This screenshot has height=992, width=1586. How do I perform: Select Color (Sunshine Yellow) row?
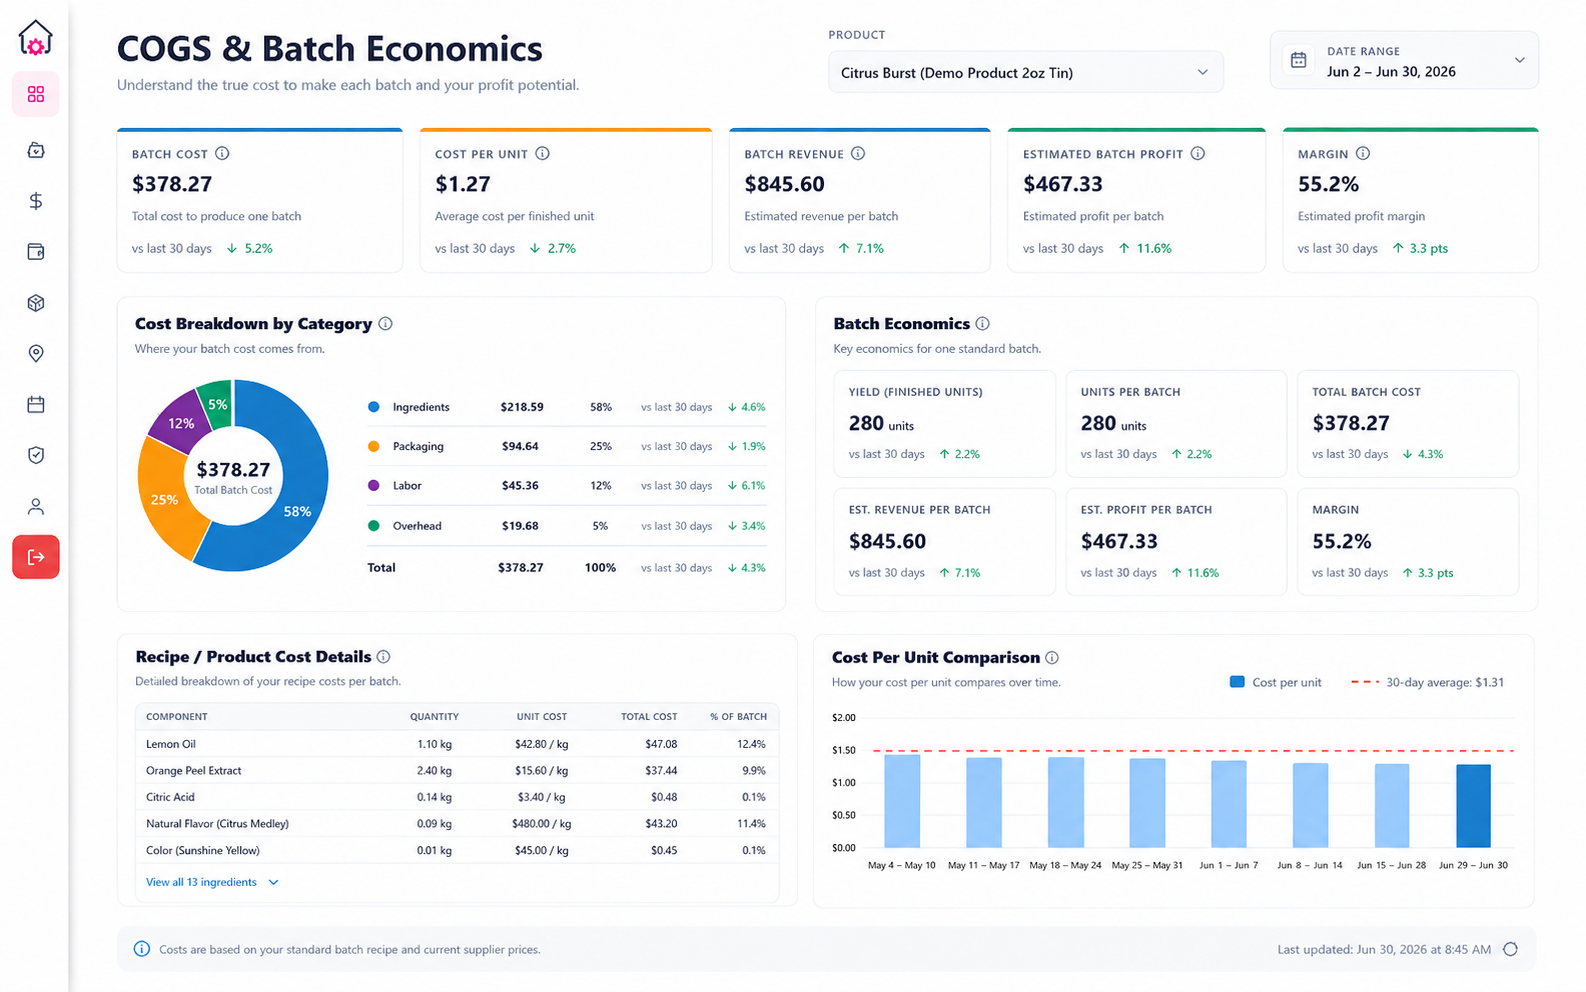pyautogui.click(x=457, y=850)
